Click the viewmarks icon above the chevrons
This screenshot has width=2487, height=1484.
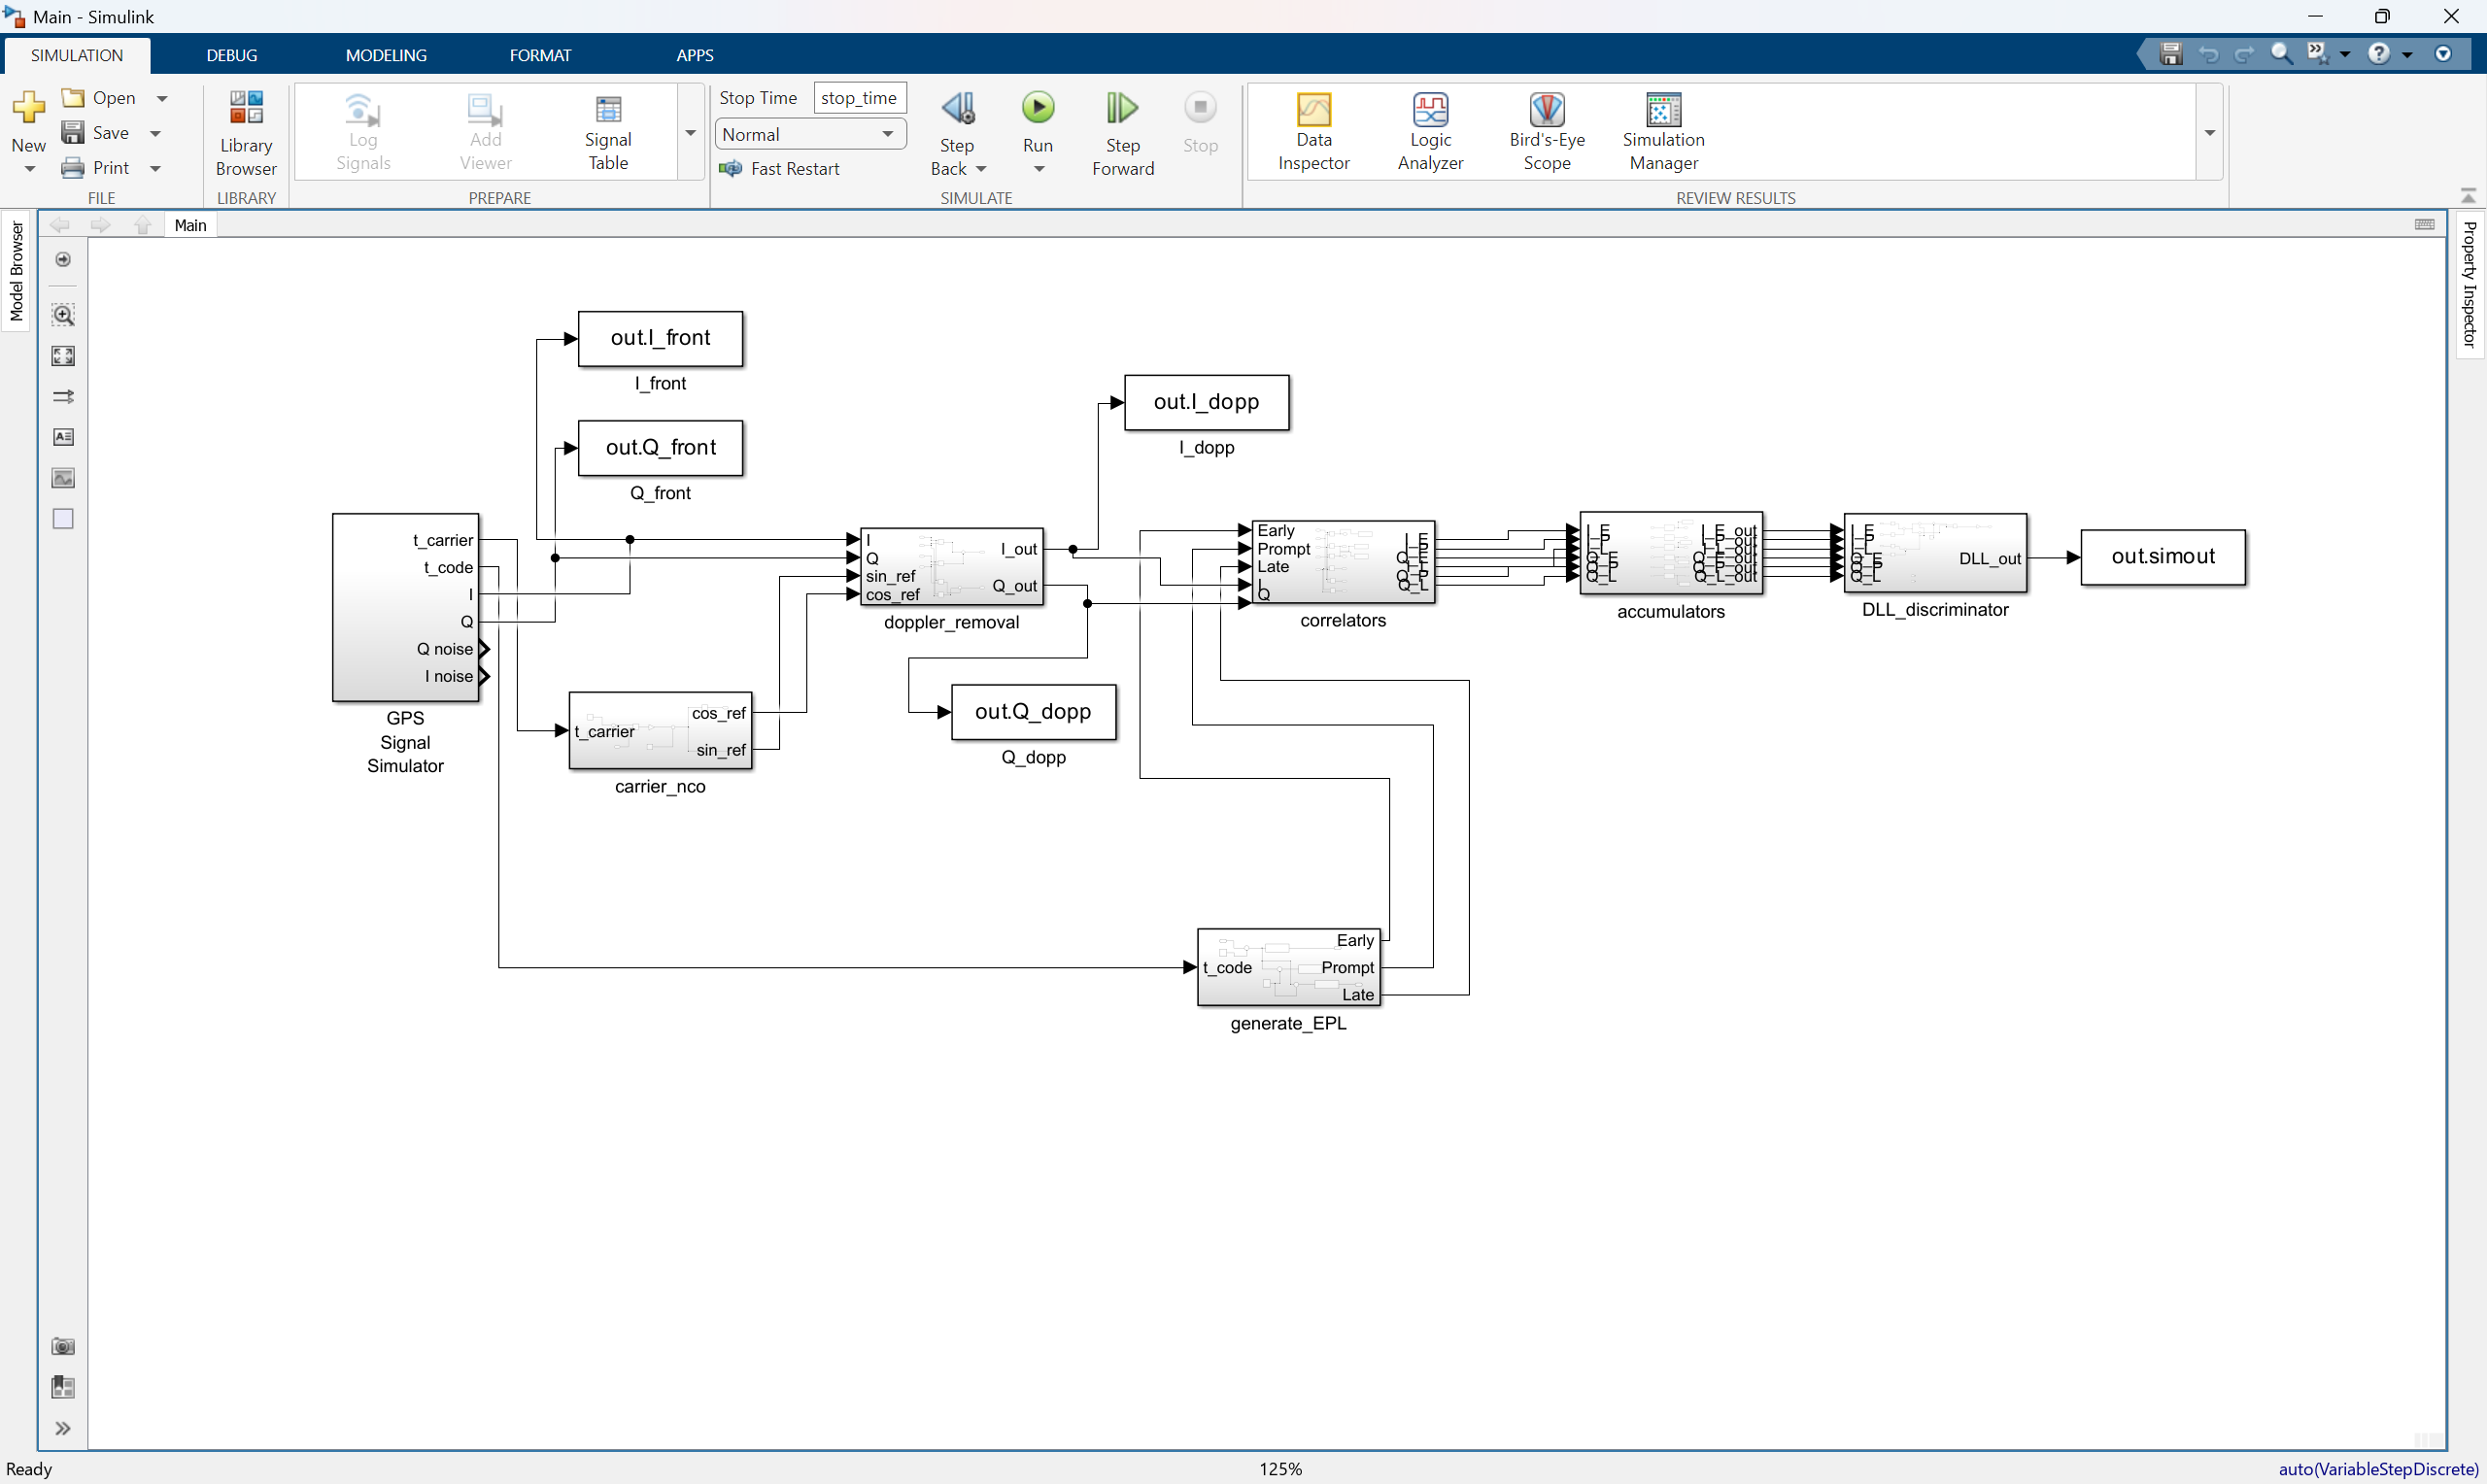coord(63,1387)
